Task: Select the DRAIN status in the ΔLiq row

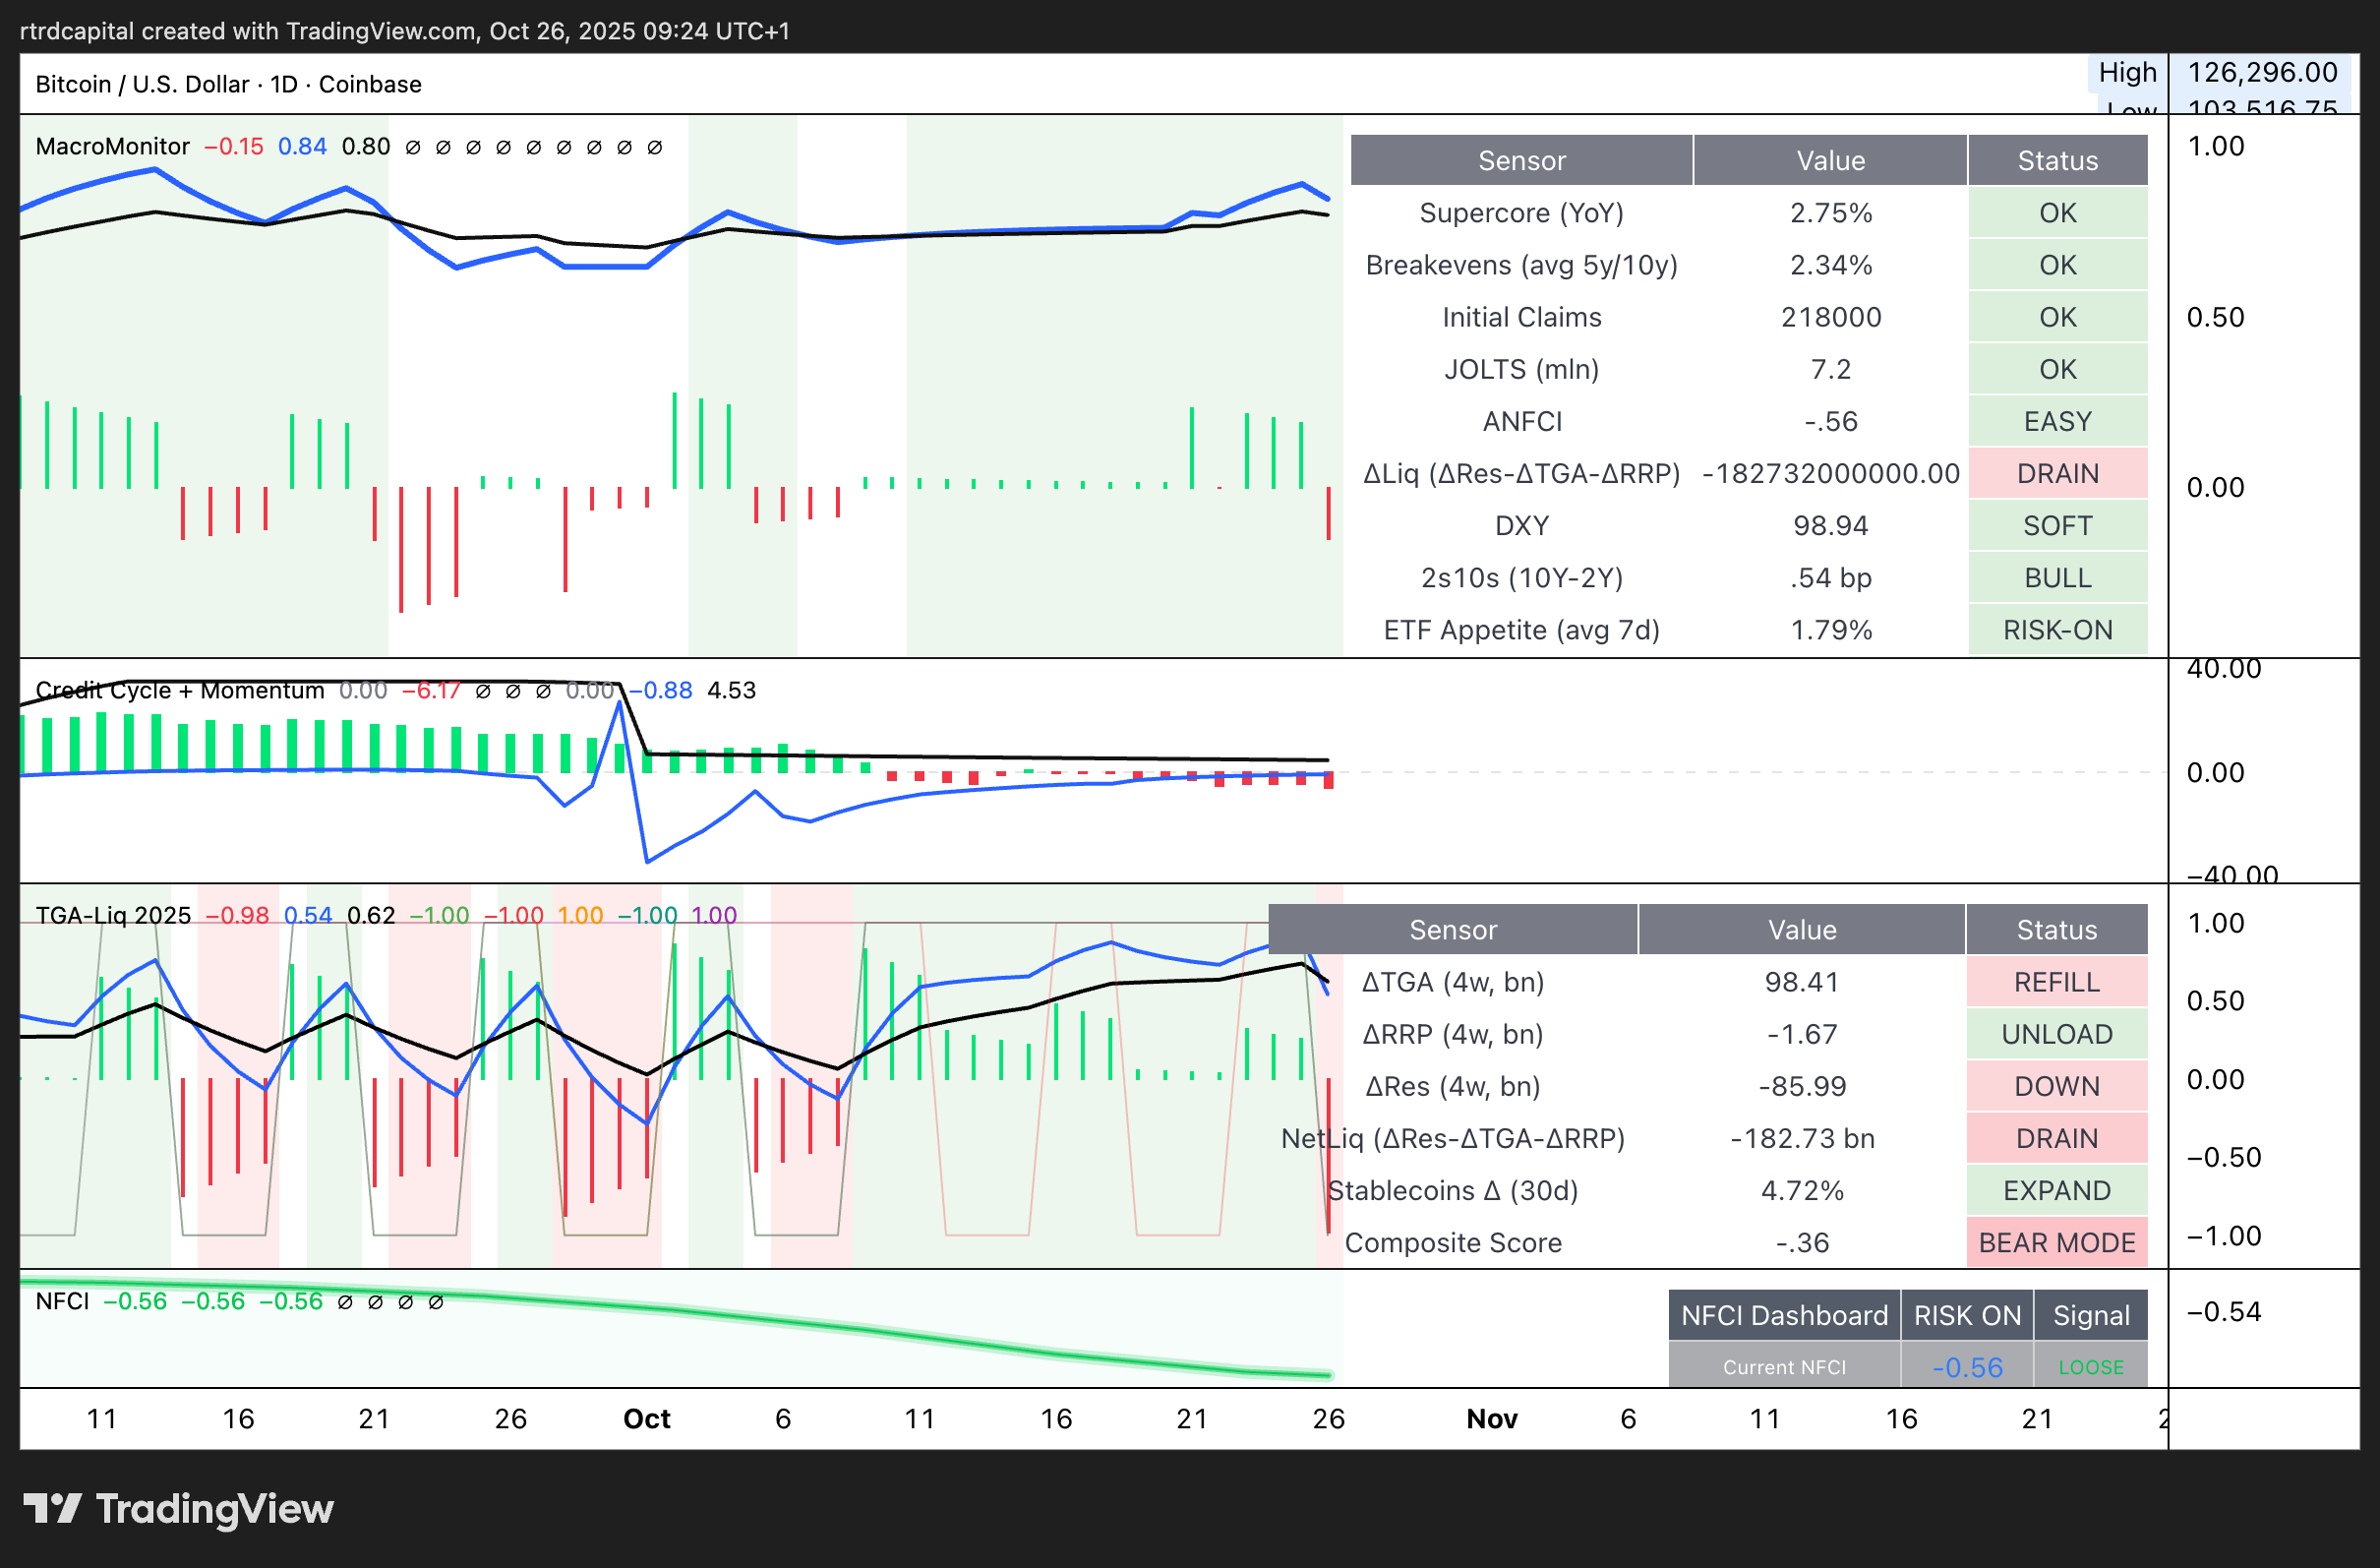Action: point(2057,474)
